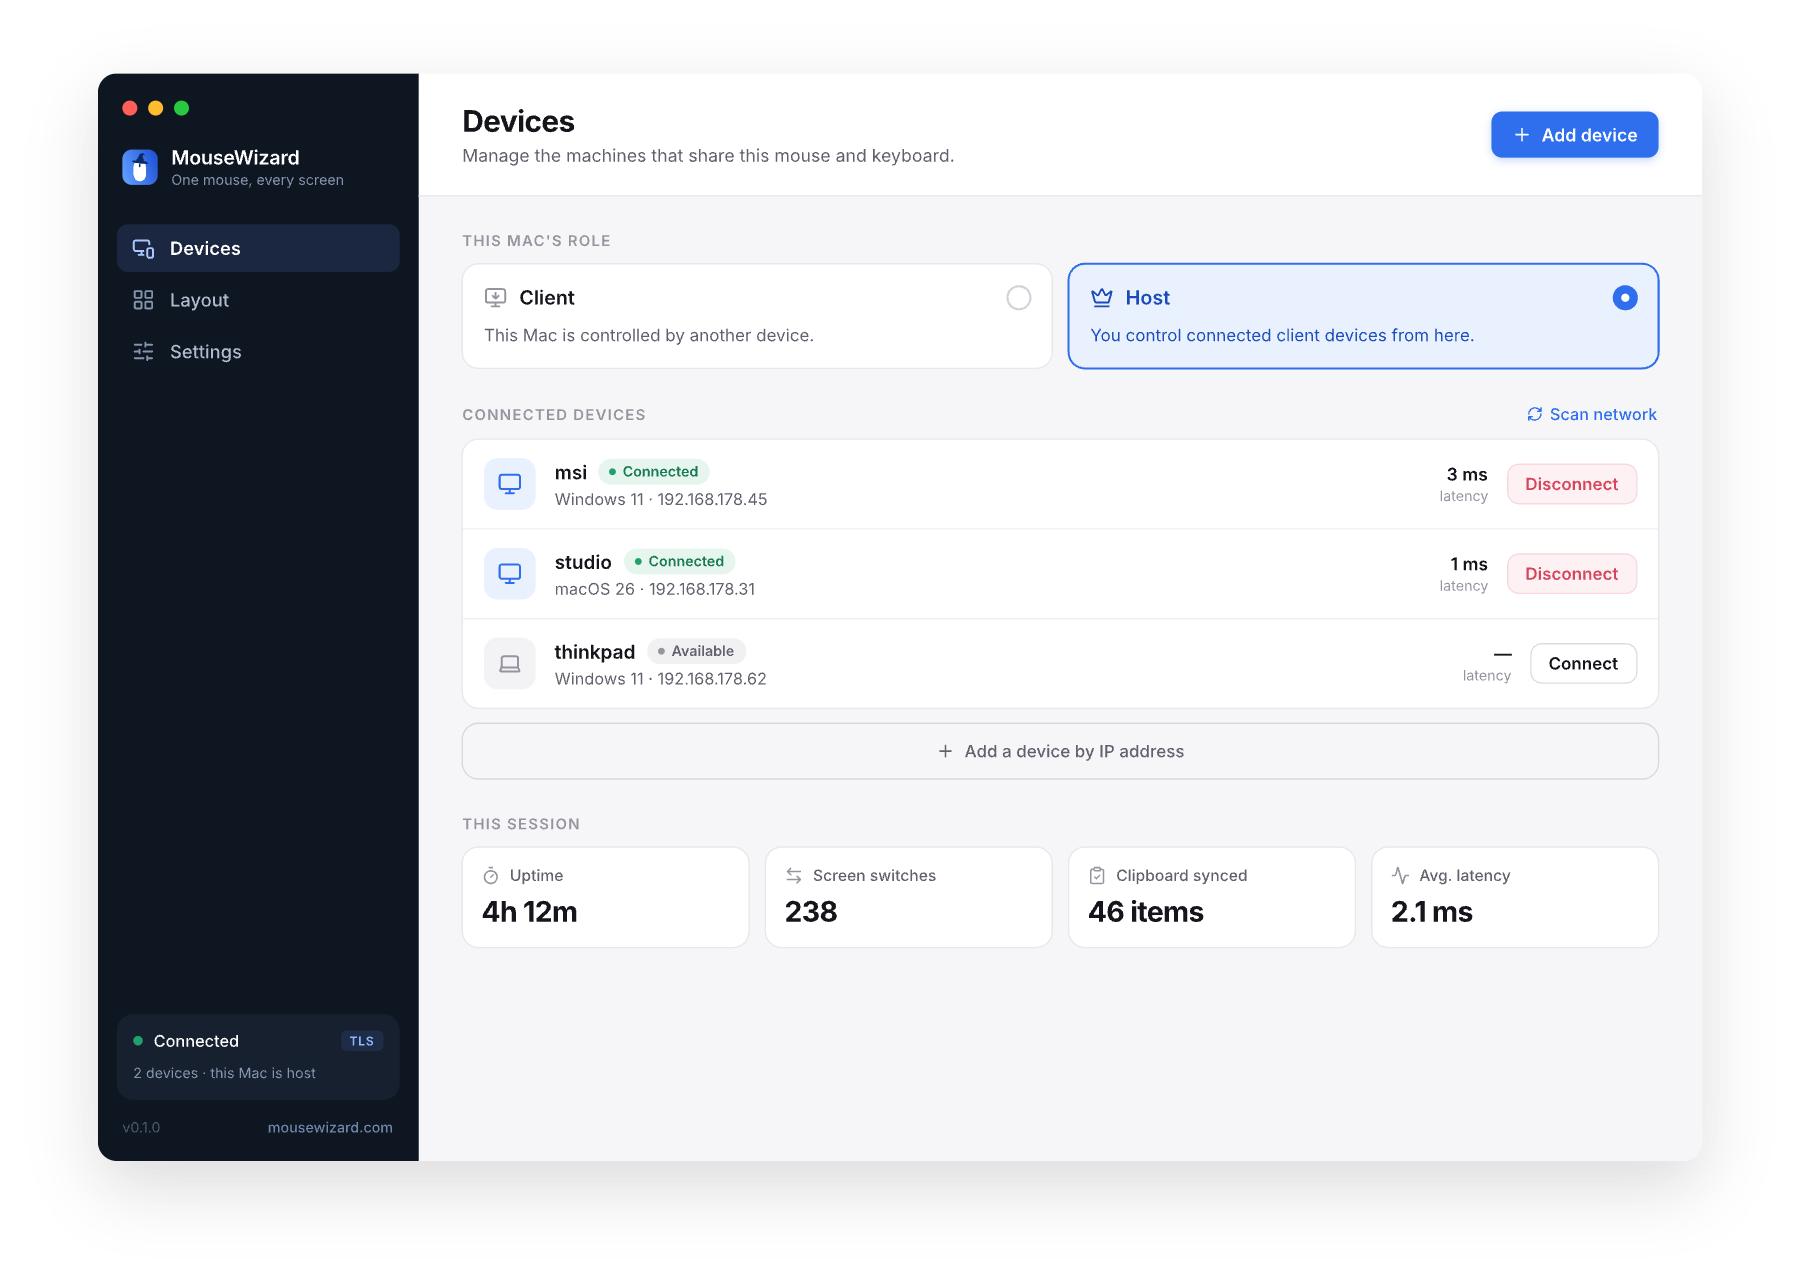Click the plus icon in Add device button

(x=1522, y=135)
